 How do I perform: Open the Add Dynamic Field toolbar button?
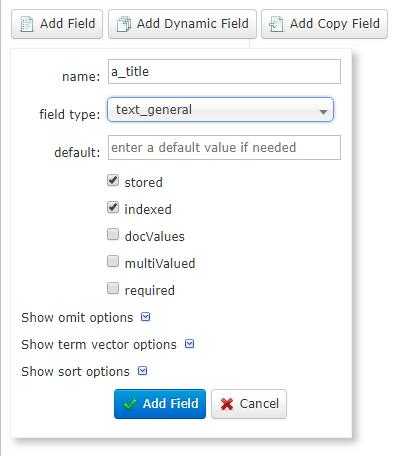(182, 24)
